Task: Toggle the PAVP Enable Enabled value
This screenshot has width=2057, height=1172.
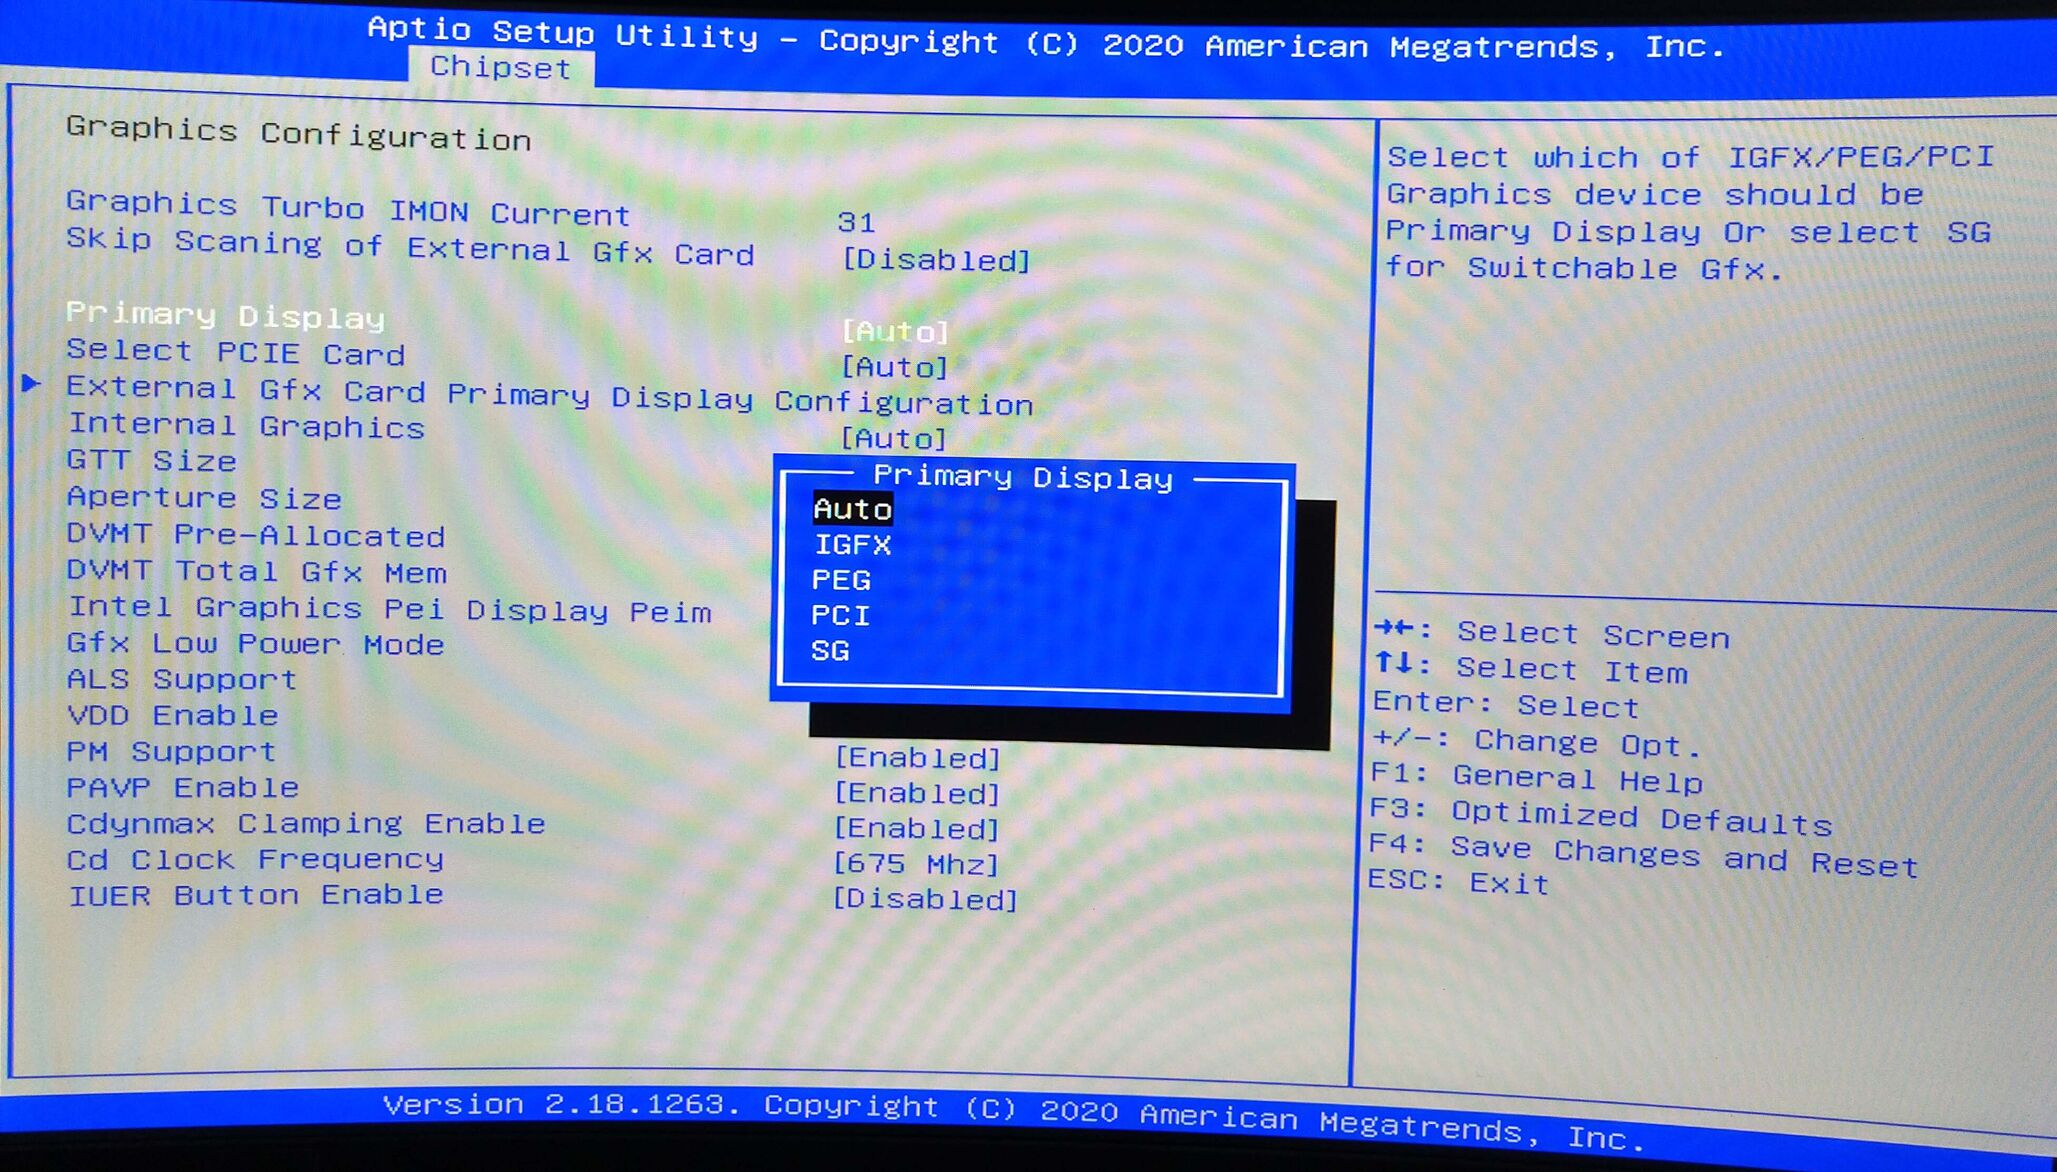Action: click(x=917, y=793)
